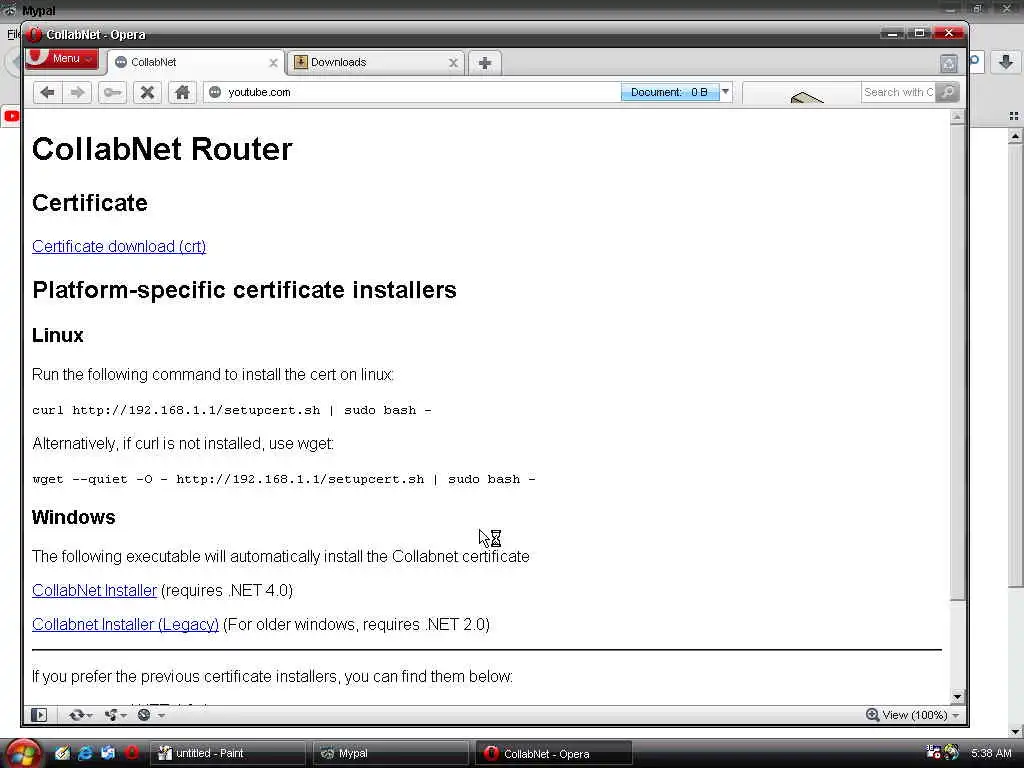Go back using the Opera back arrow
The image size is (1024, 768).
pyautogui.click(x=48, y=92)
